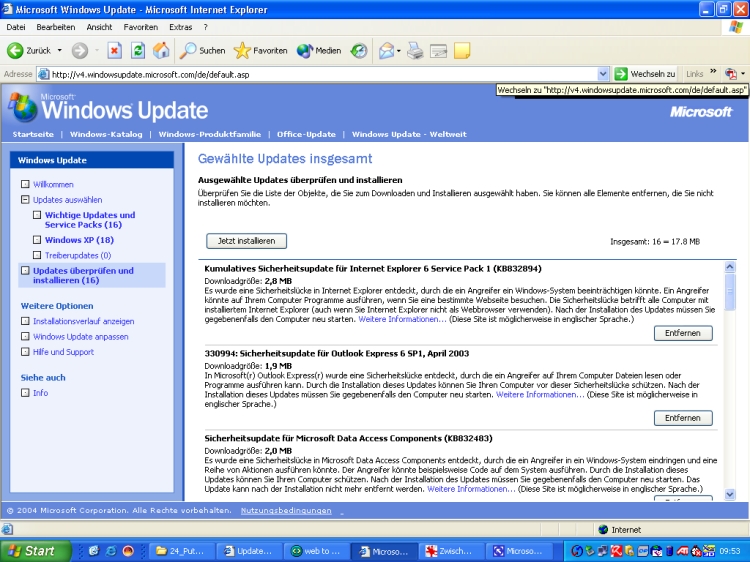Open the Favoriten menu in menu bar
The image size is (750, 562).
coord(141,27)
